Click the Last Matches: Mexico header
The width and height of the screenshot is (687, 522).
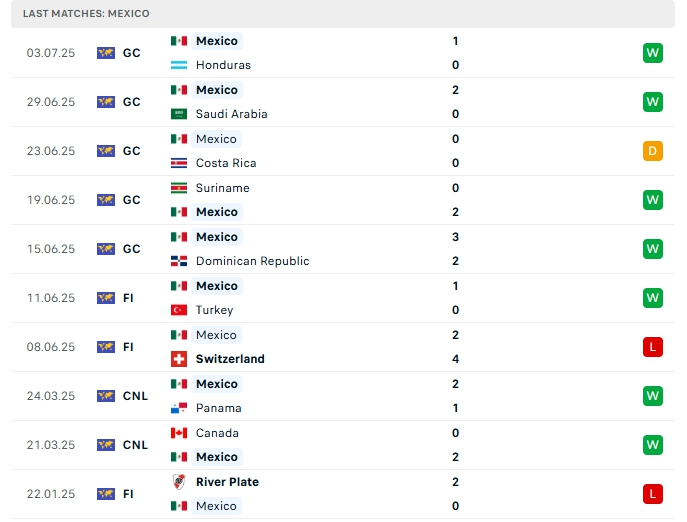point(86,14)
